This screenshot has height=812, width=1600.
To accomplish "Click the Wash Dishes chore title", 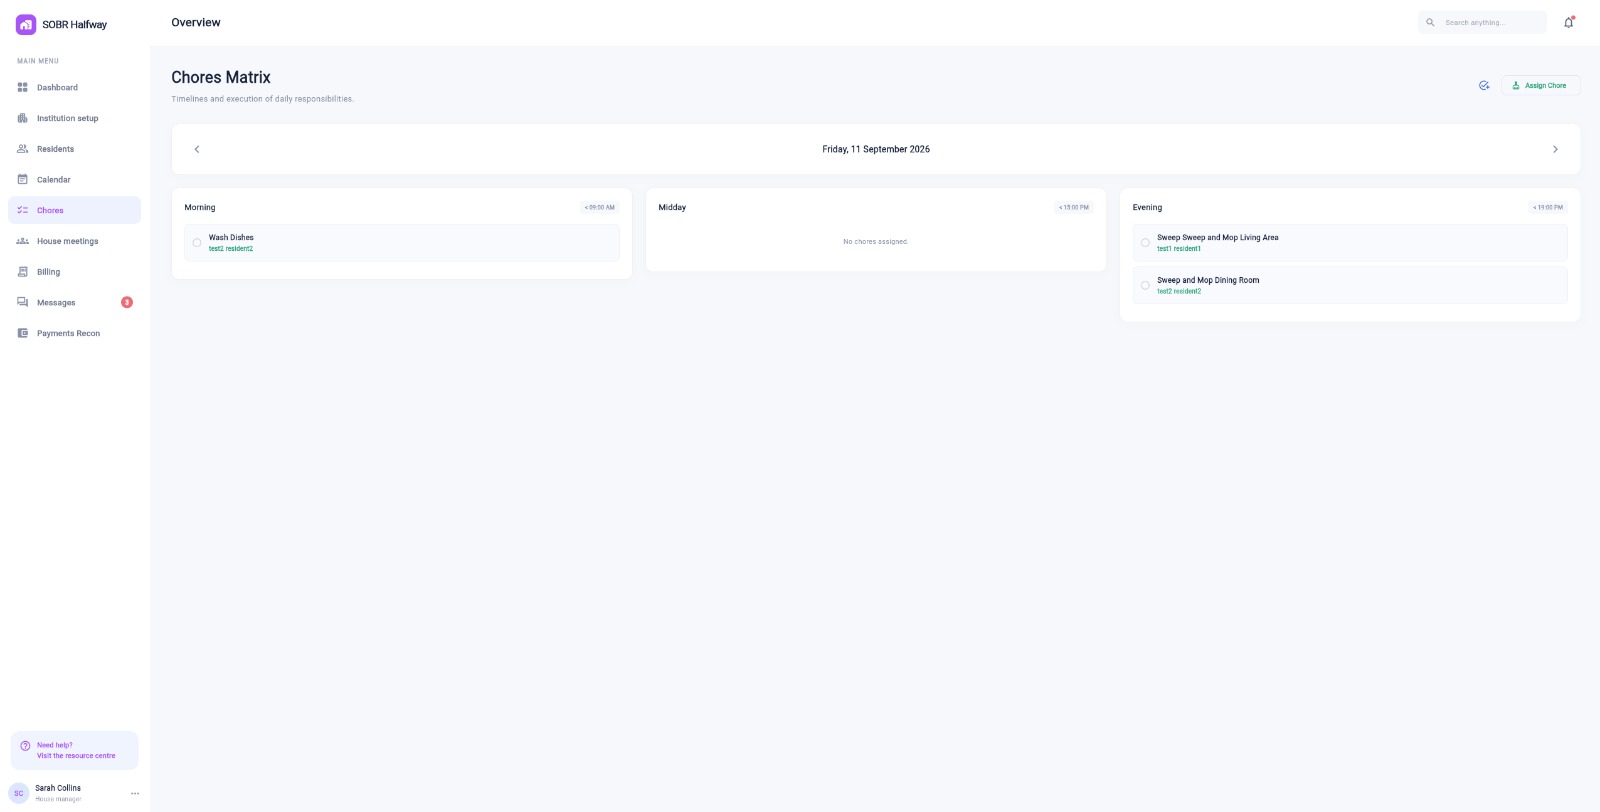I will click(231, 238).
